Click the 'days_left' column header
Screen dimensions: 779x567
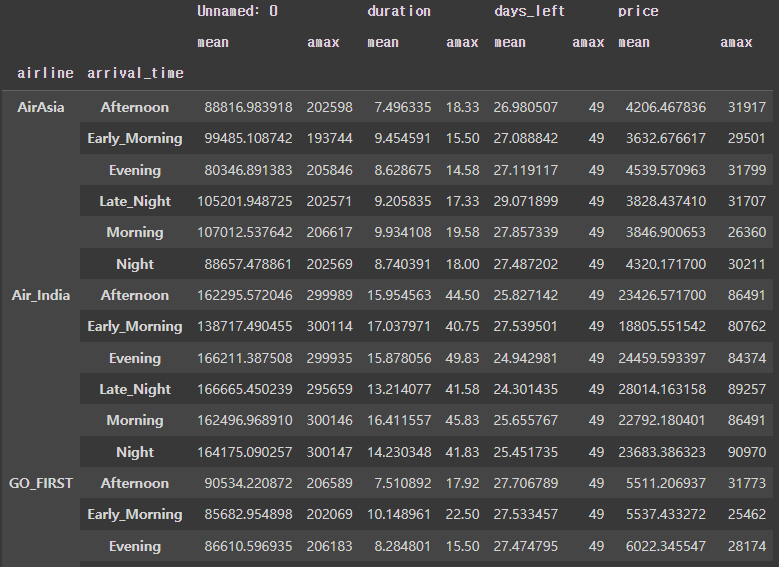click(x=530, y=11)
